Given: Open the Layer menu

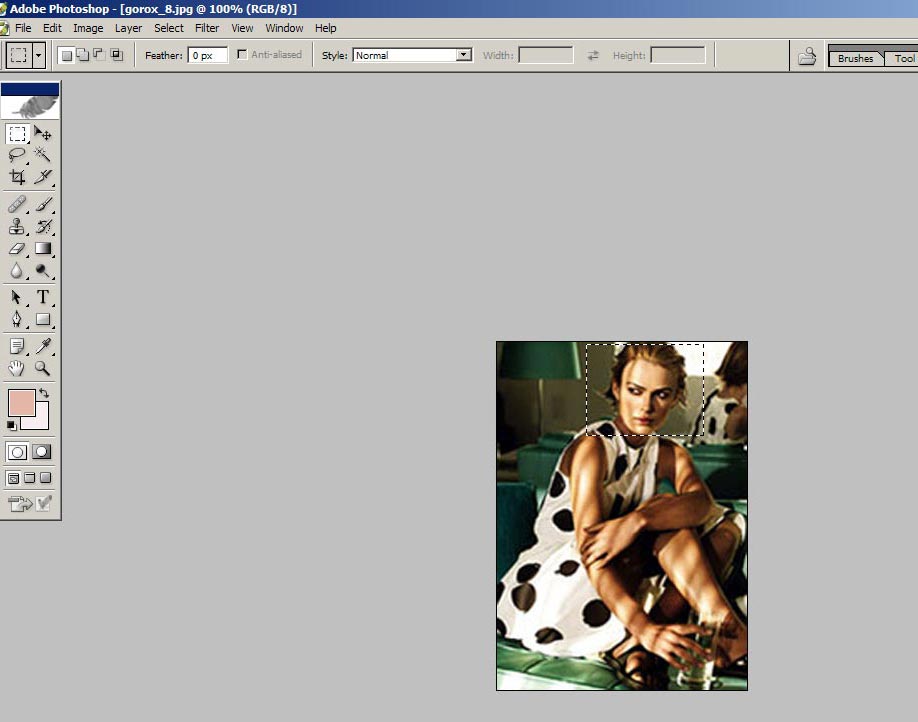Looking at the screenshot, I should point(128,28).
